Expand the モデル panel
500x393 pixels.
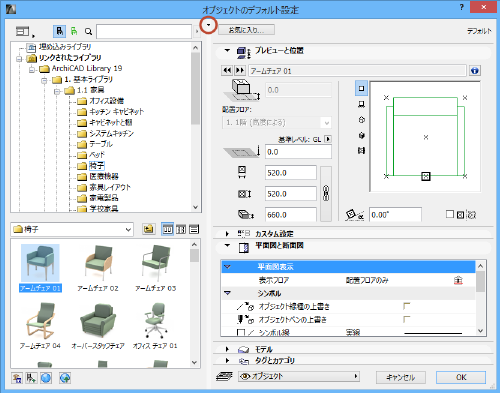pyautogui.click(x=227, y=349)
